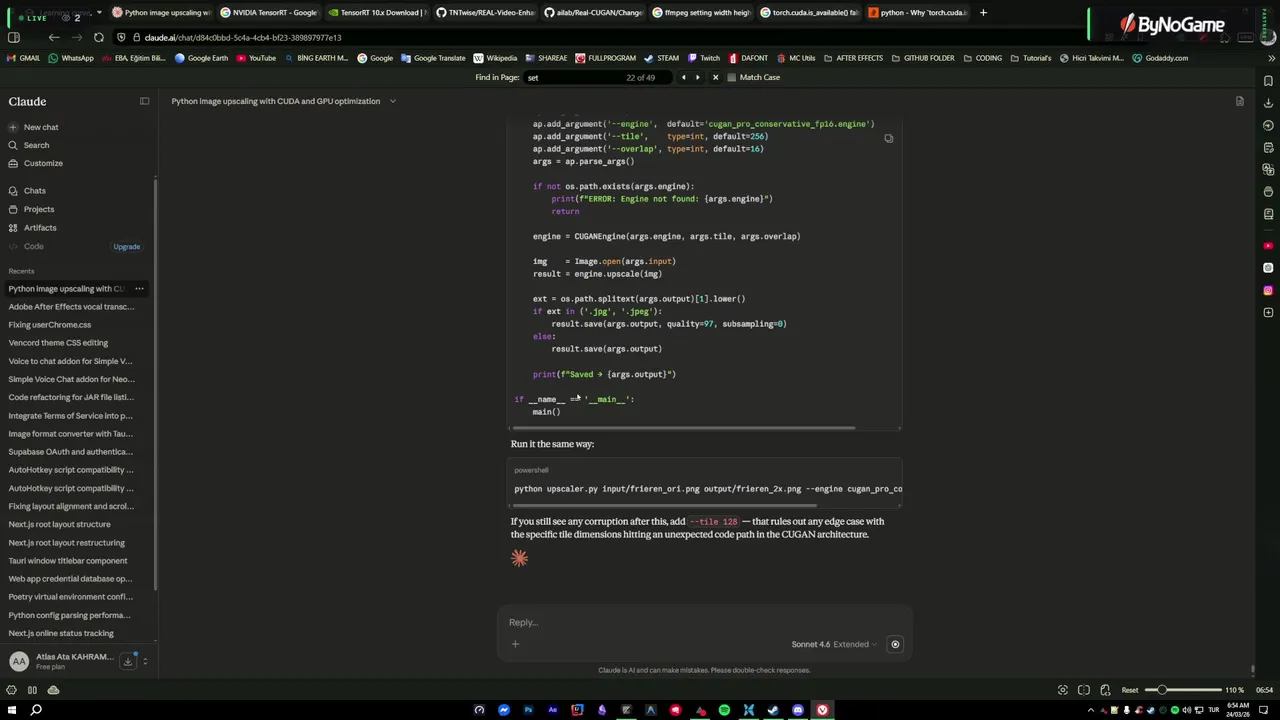Open the Code section
1280x720 pixels.
(26, 246)
